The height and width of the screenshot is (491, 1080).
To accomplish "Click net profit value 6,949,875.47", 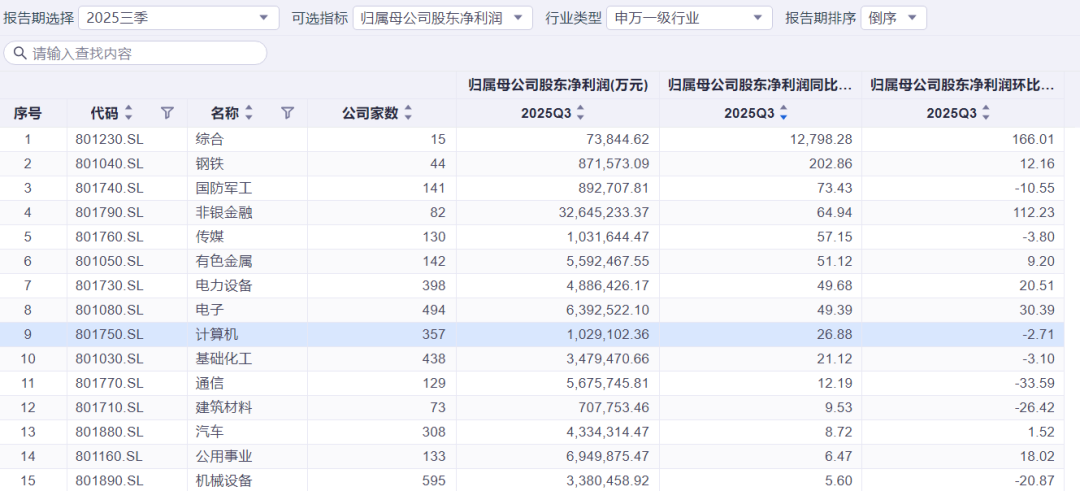I will pos(608,457).
